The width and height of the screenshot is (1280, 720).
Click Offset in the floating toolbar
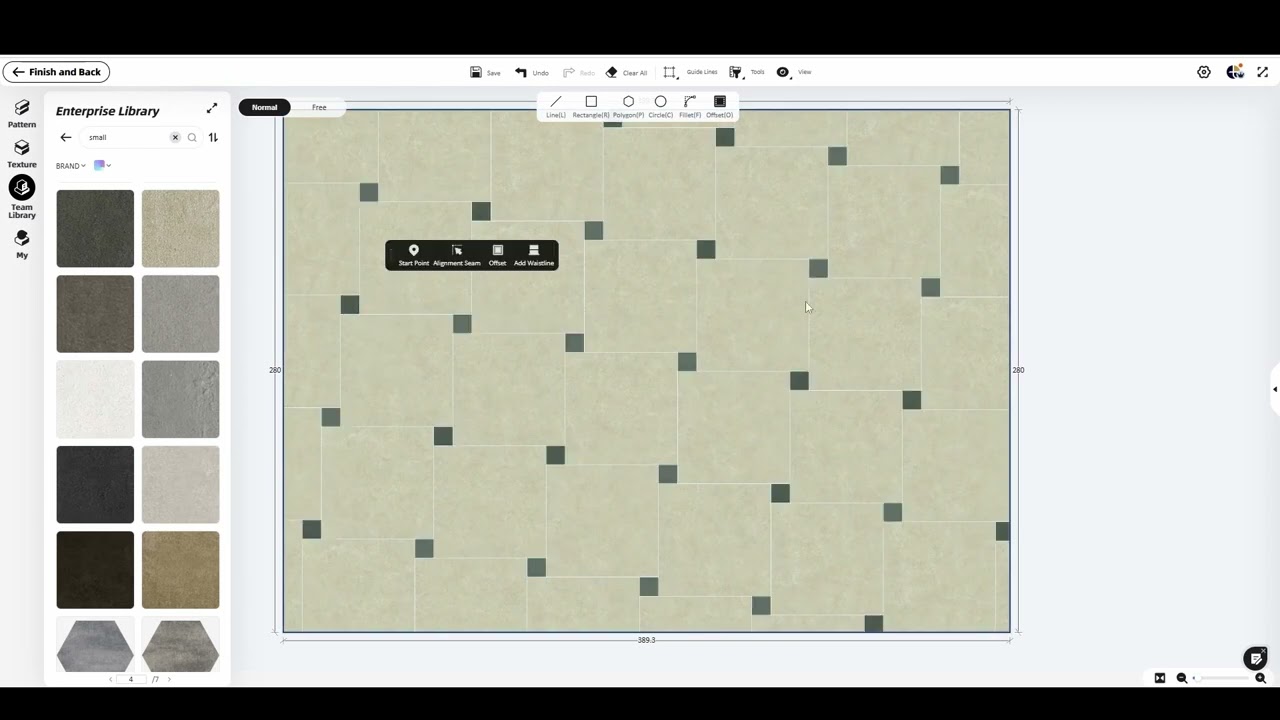coord(497,256)
